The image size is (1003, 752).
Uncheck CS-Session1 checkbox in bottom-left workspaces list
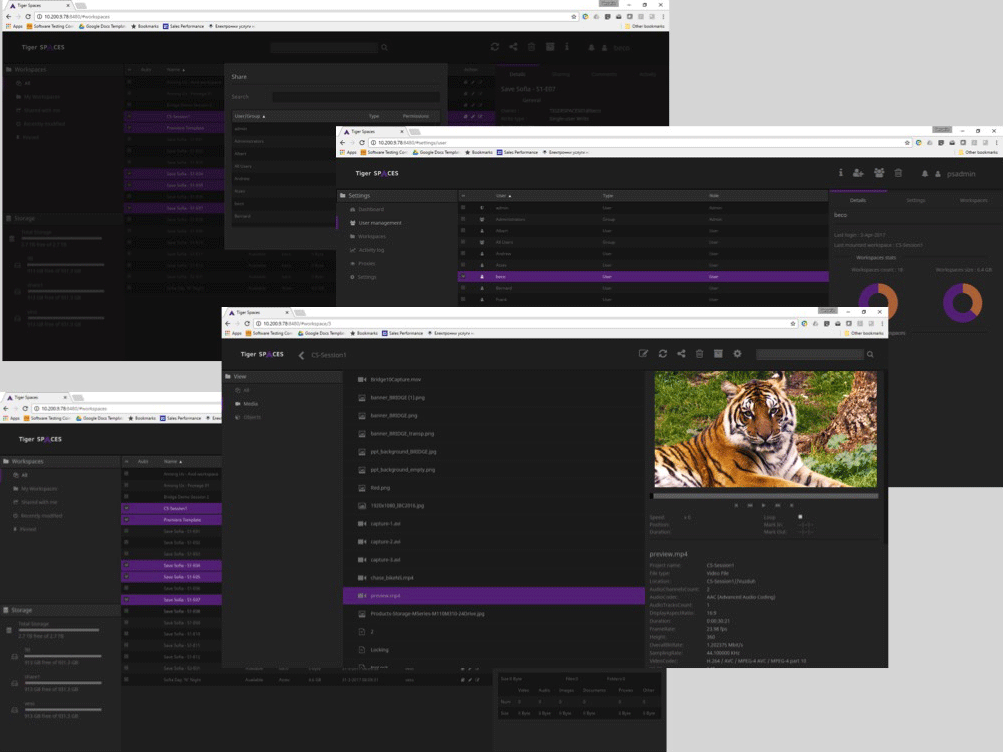coord(126,508)
